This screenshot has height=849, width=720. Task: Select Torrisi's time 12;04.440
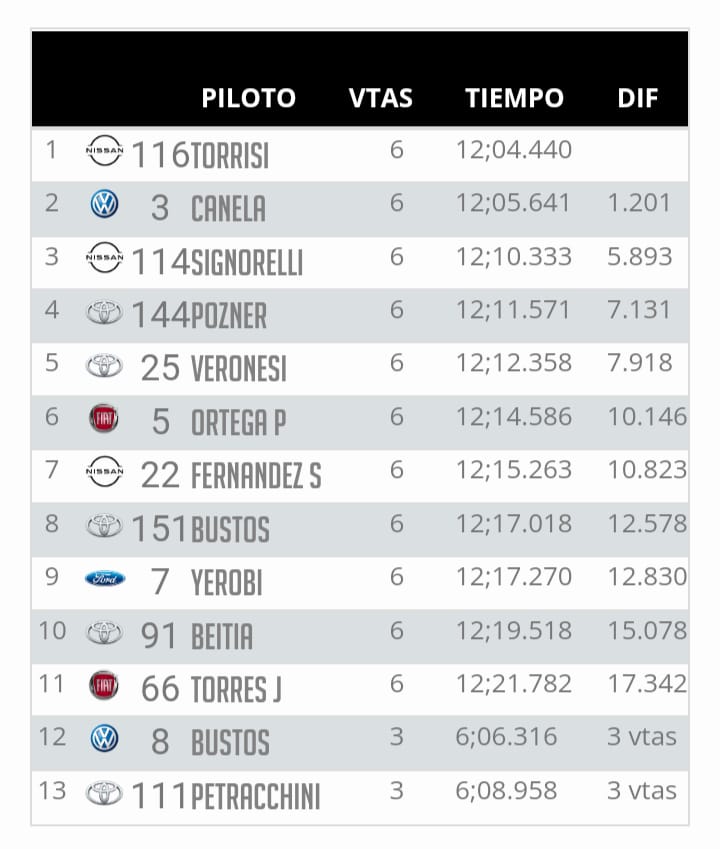pos(514,150)
